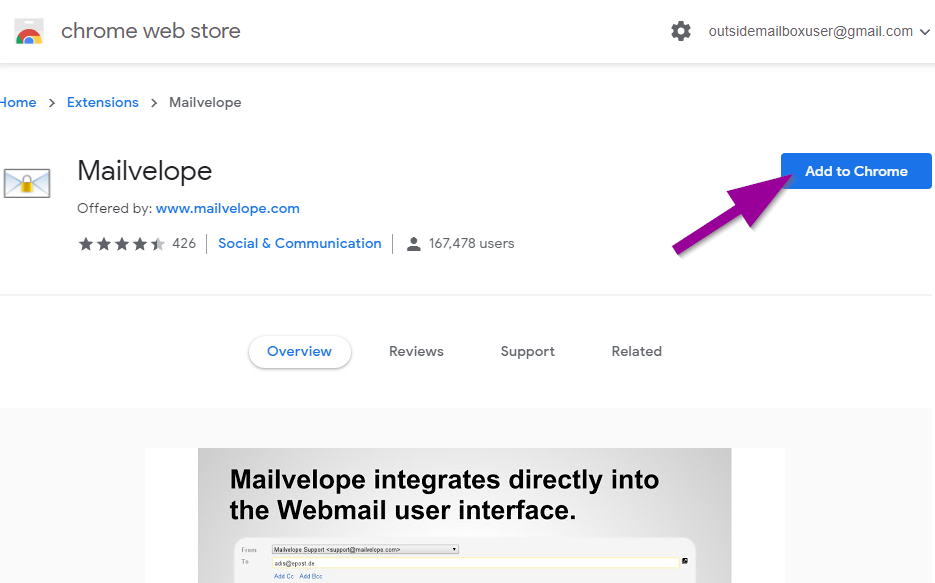Click the Chrome Web Store rainbow logo
The width and height of the screenshot is (935, 583).
[x=29, y=32]
